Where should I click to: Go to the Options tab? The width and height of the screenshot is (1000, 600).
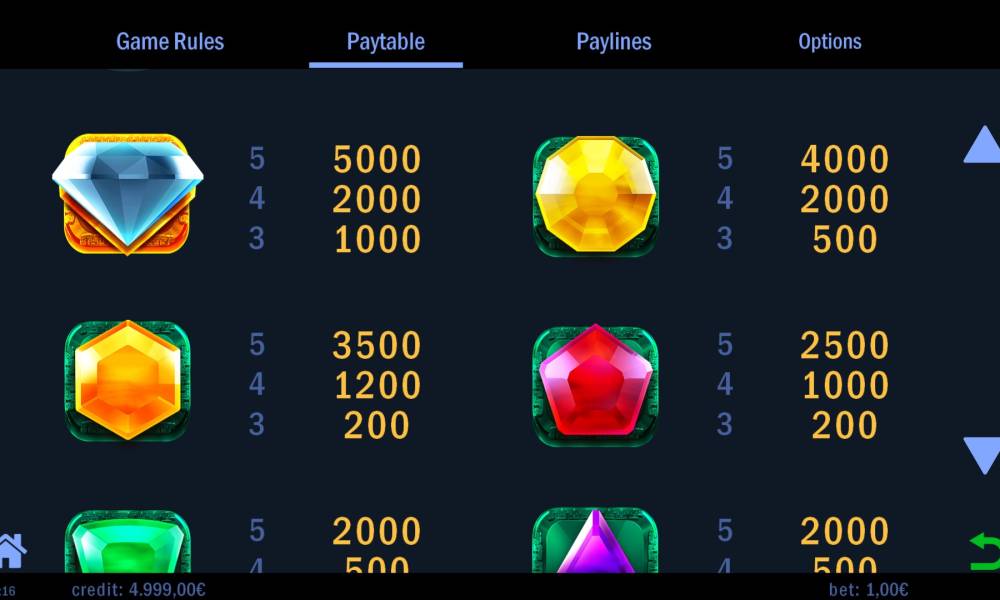click(830, 41)
